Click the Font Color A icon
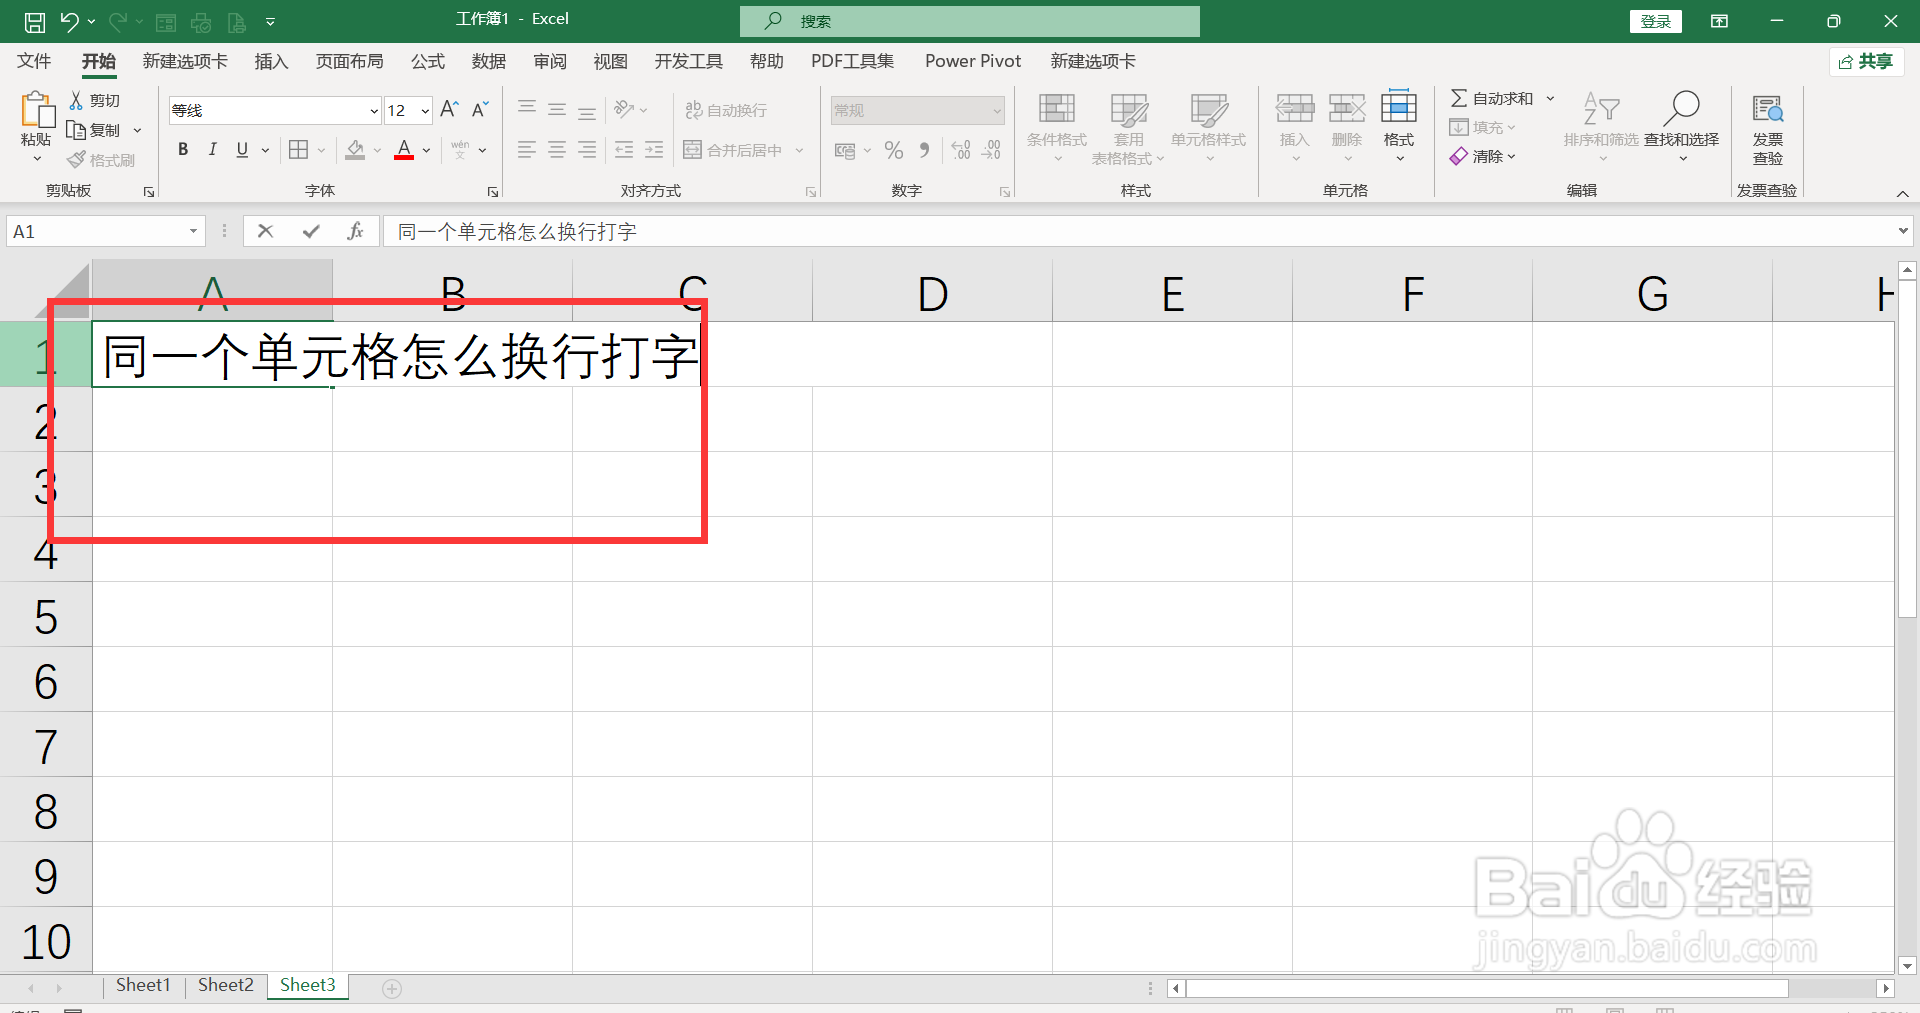 pos(404,150)
